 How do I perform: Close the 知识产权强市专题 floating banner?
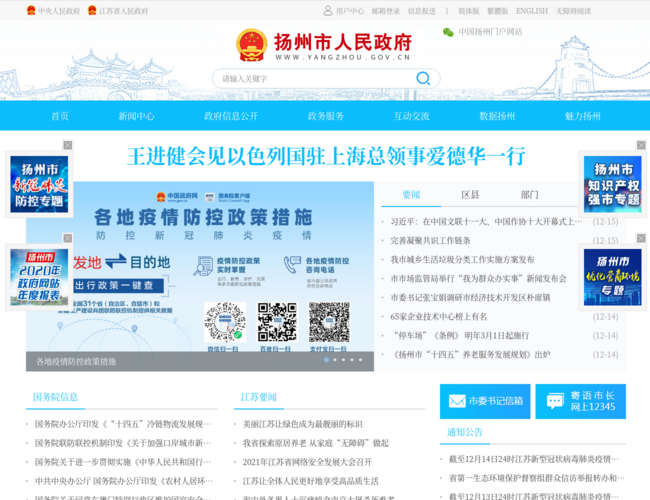point(641,145)
